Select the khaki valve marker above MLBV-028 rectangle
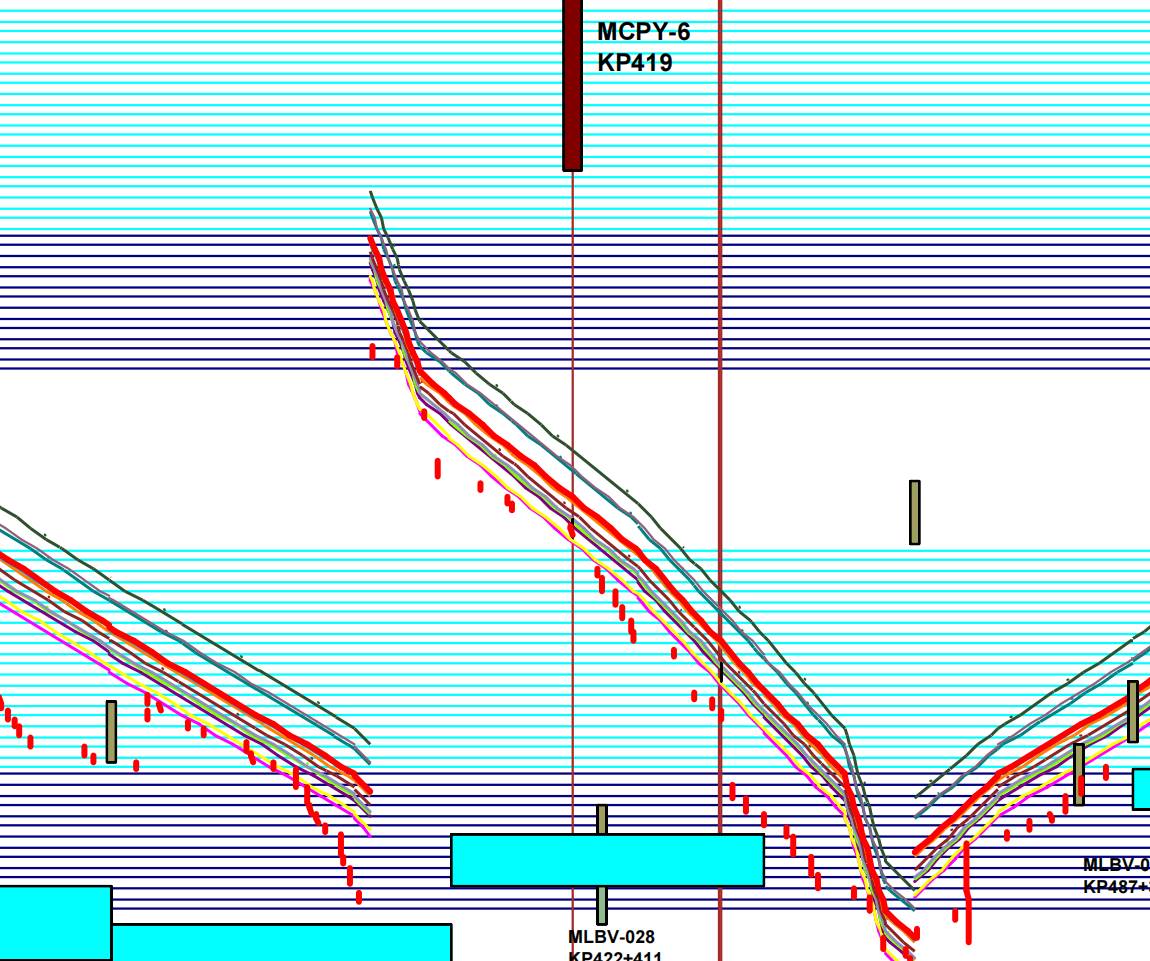Viewport: 1150px width, 961px height. pyautogui.click(x=602, y=819)
